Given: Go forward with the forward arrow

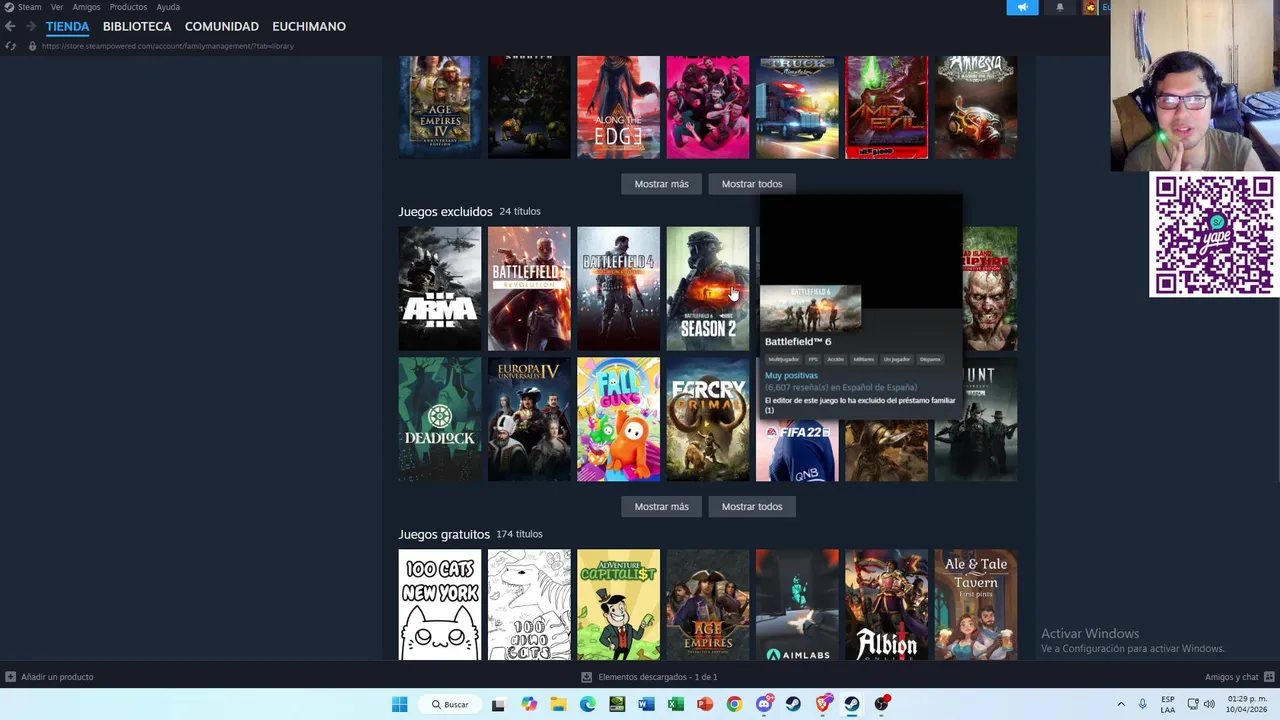Looking at the screenshot, I should pos(31,27).
